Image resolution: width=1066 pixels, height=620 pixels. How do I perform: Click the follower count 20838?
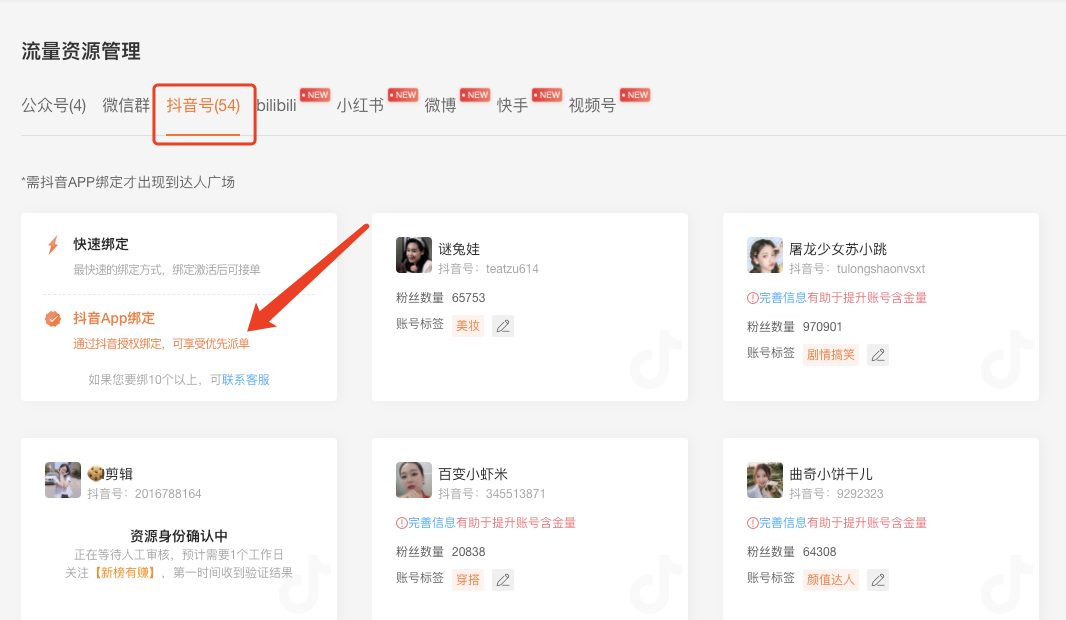(468, 552)
